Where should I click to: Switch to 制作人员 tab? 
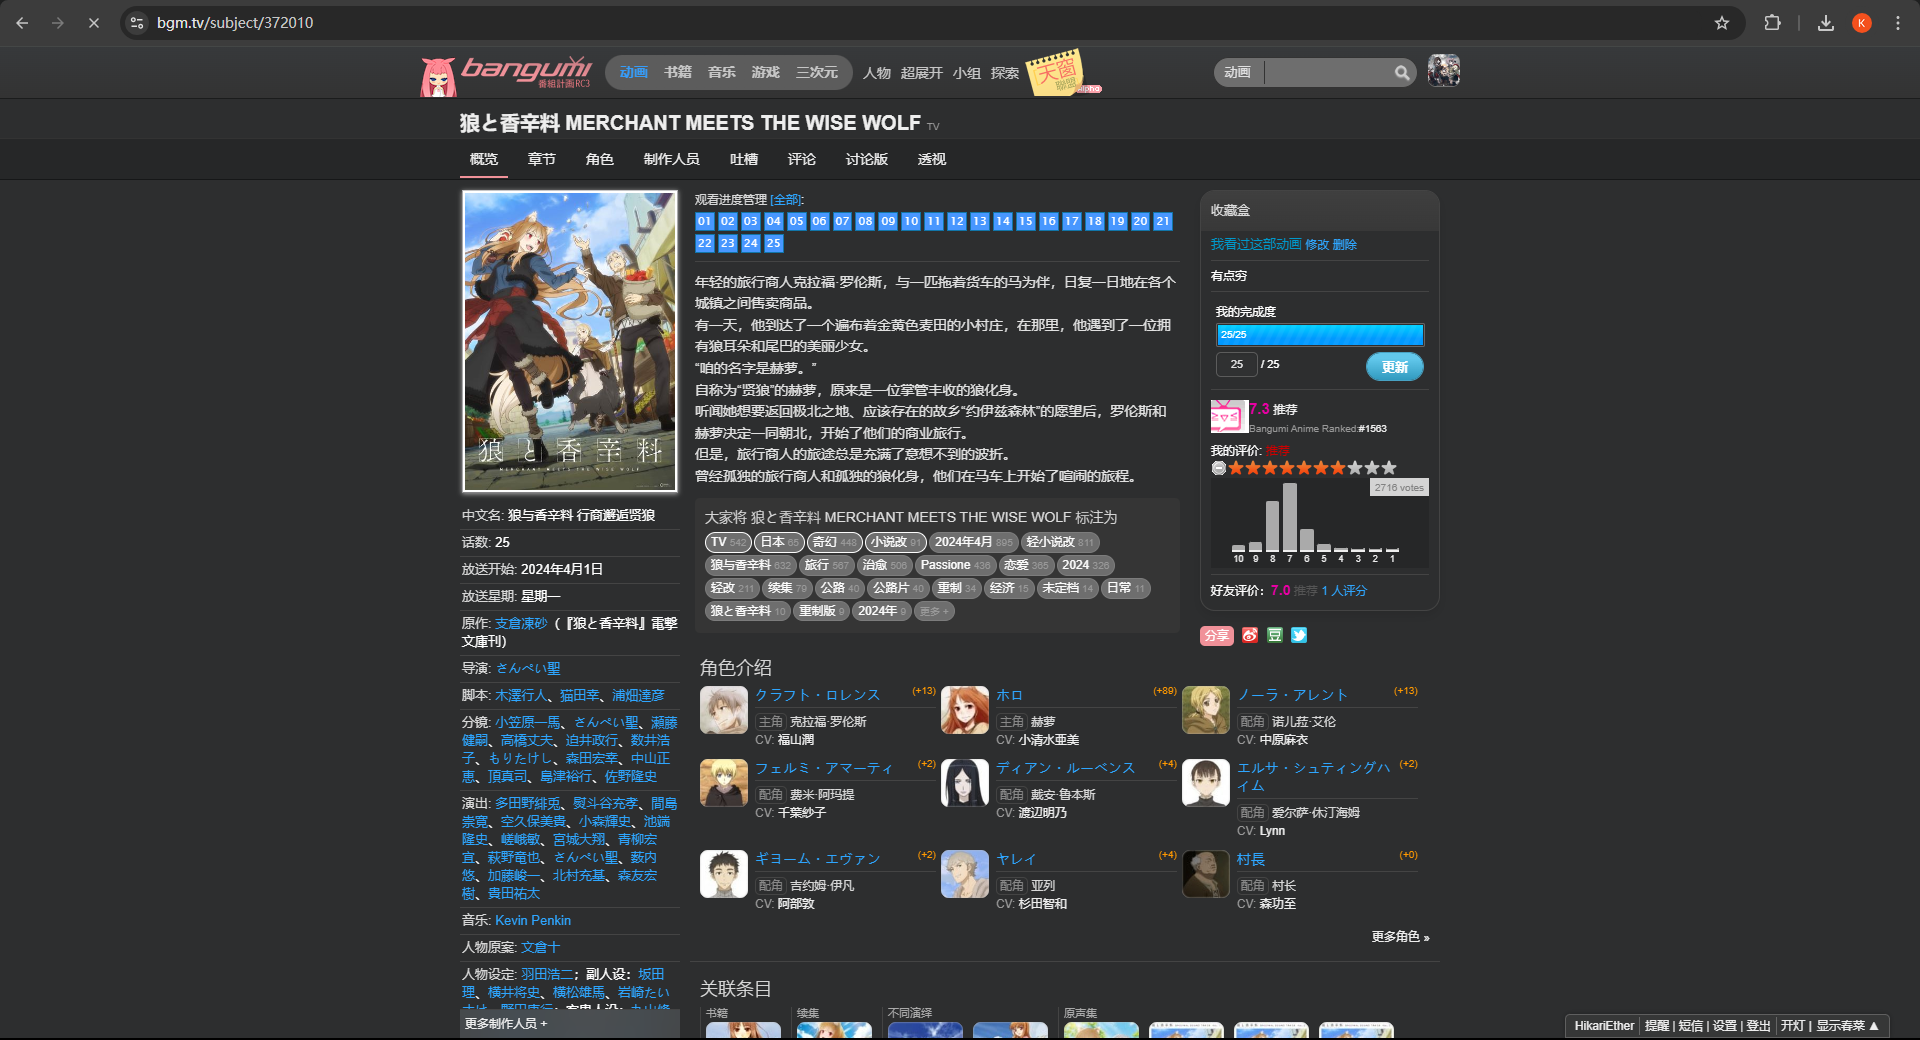672,159
